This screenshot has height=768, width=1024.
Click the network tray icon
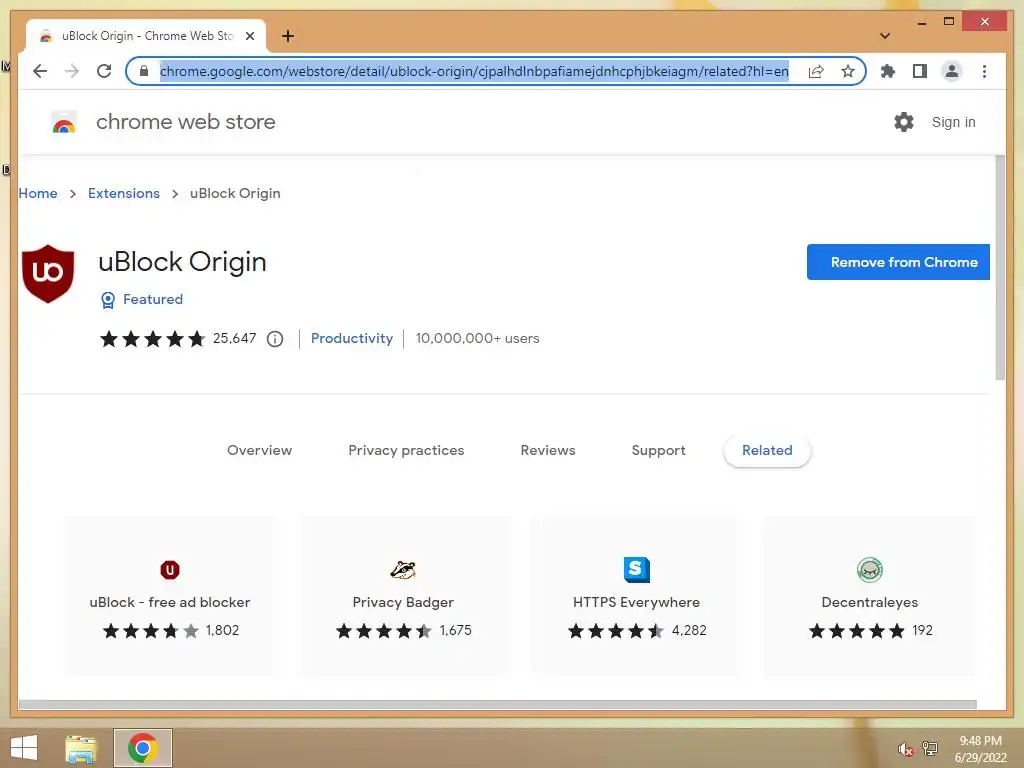930,748
